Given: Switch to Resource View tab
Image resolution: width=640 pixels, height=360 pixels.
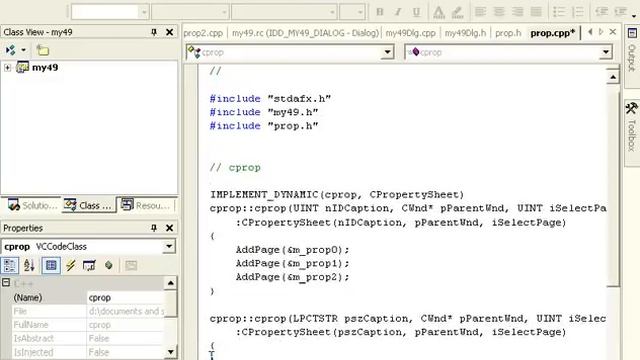Looking at the screenshot, I should 146,205.
